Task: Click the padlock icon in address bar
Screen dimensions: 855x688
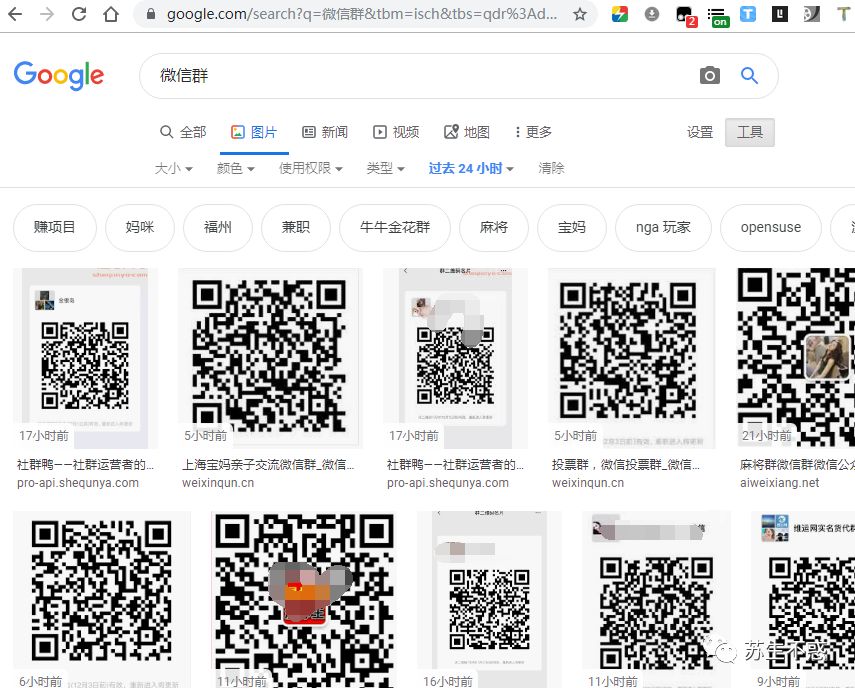Action: click(151, 14)
